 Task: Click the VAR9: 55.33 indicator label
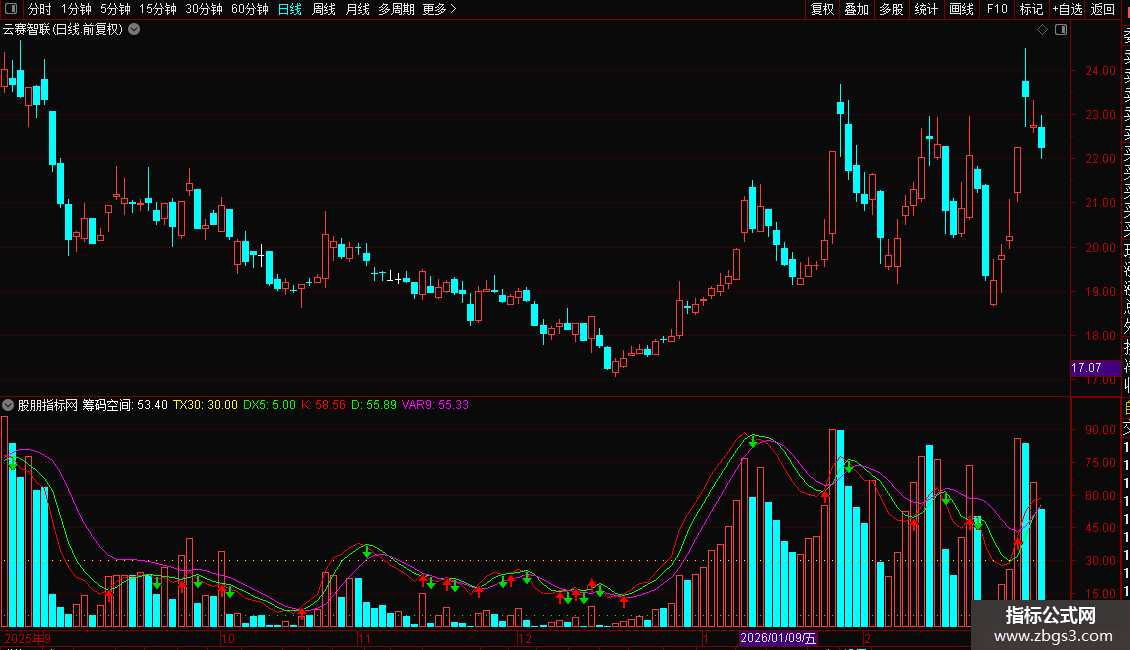click(435, 405)
